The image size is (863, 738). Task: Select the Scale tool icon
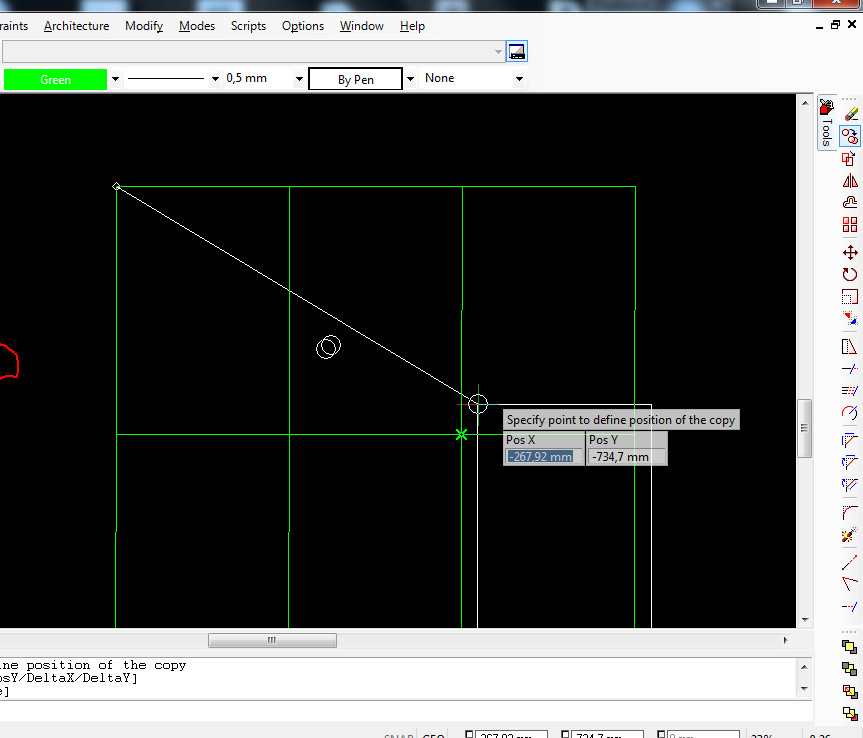pos(850,297)
